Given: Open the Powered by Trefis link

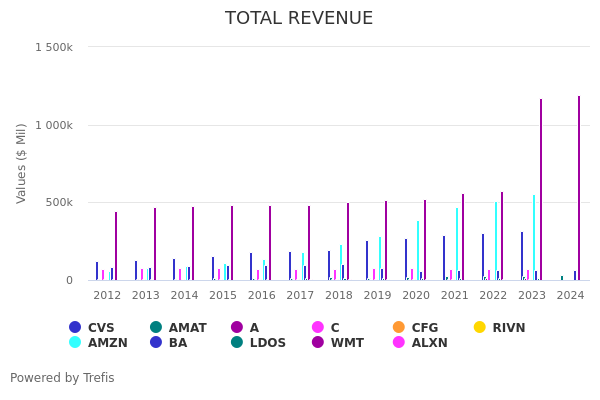Looking at the screenshot, I should tap(62, 378).
